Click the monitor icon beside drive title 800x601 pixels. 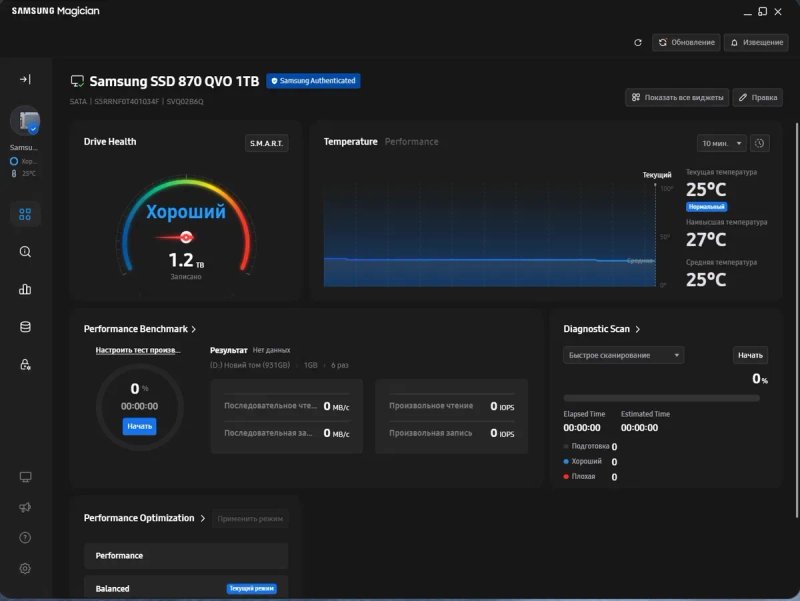[x=77, y=81]
